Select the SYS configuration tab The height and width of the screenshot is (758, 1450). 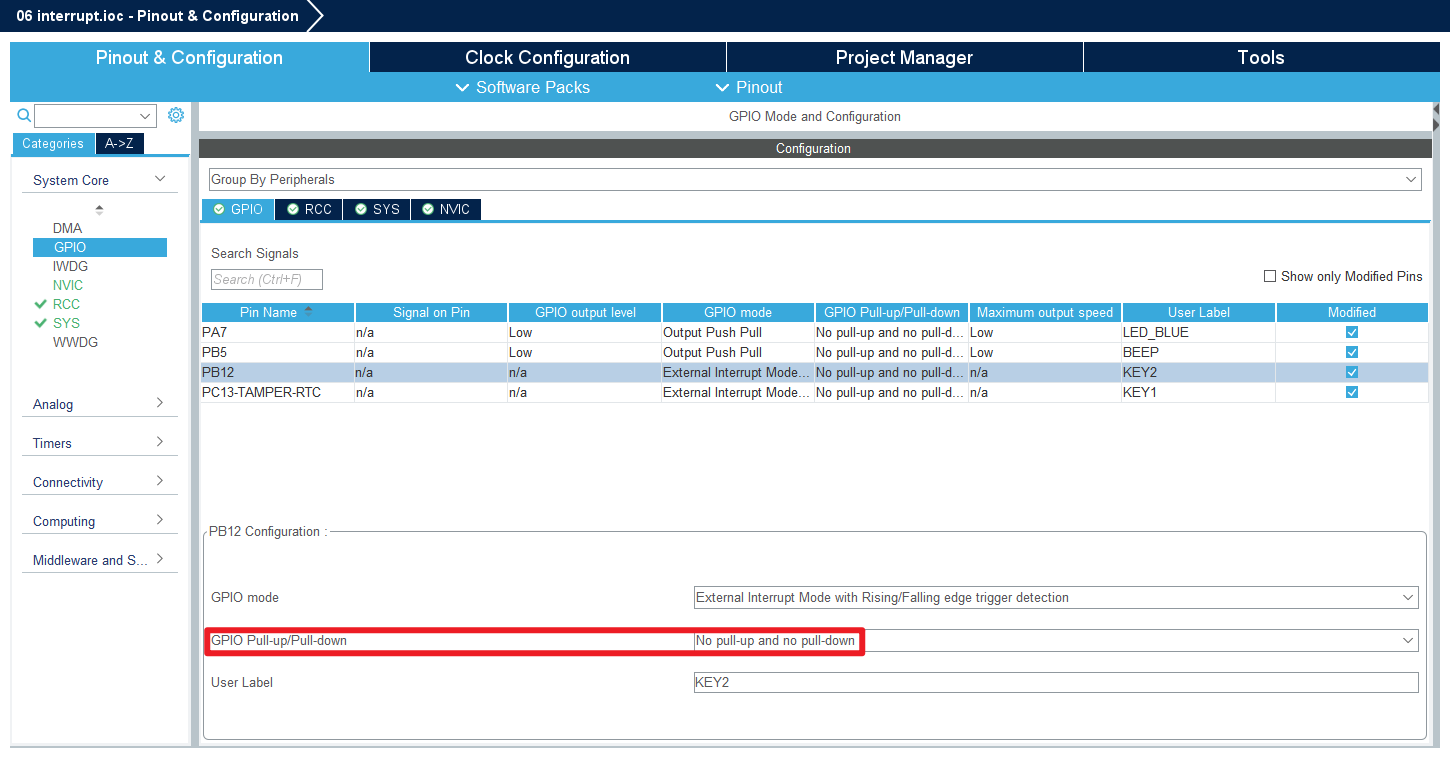tap(377, 209)
